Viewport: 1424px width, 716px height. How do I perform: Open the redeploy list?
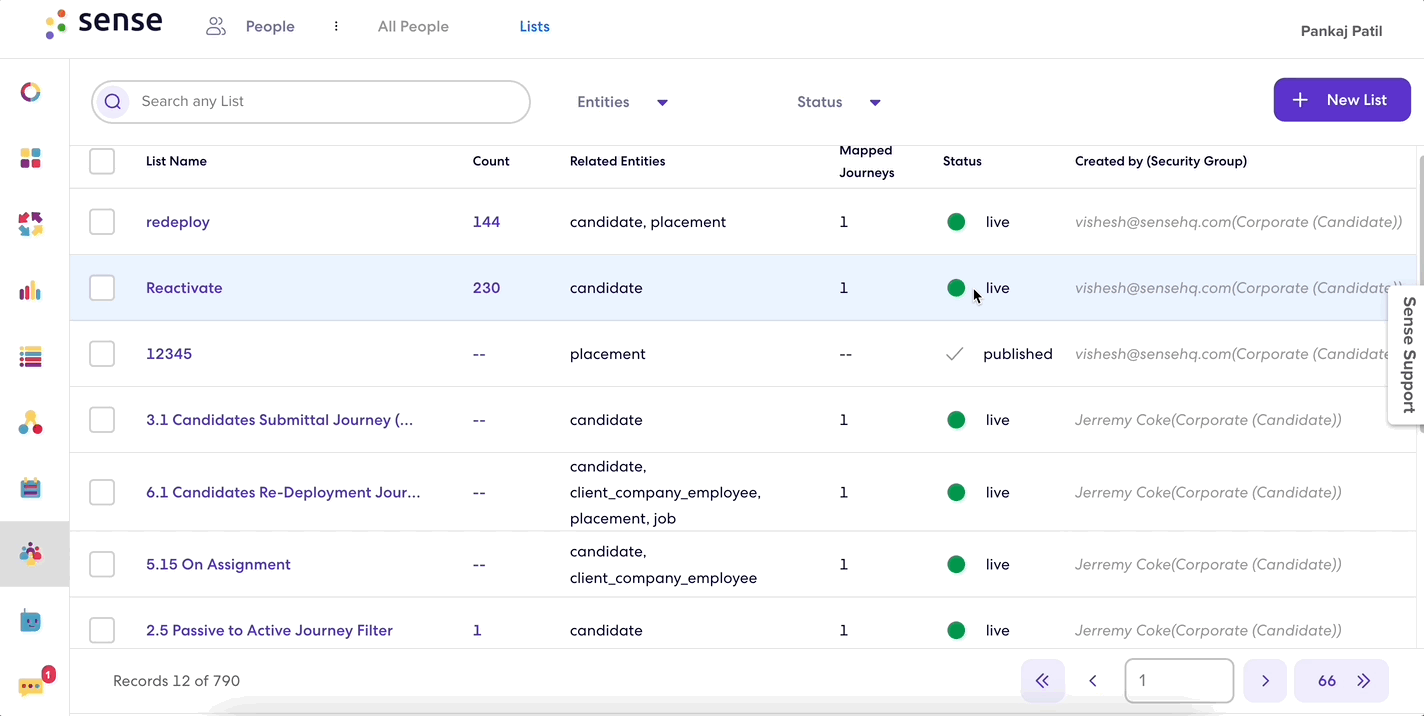178,222
